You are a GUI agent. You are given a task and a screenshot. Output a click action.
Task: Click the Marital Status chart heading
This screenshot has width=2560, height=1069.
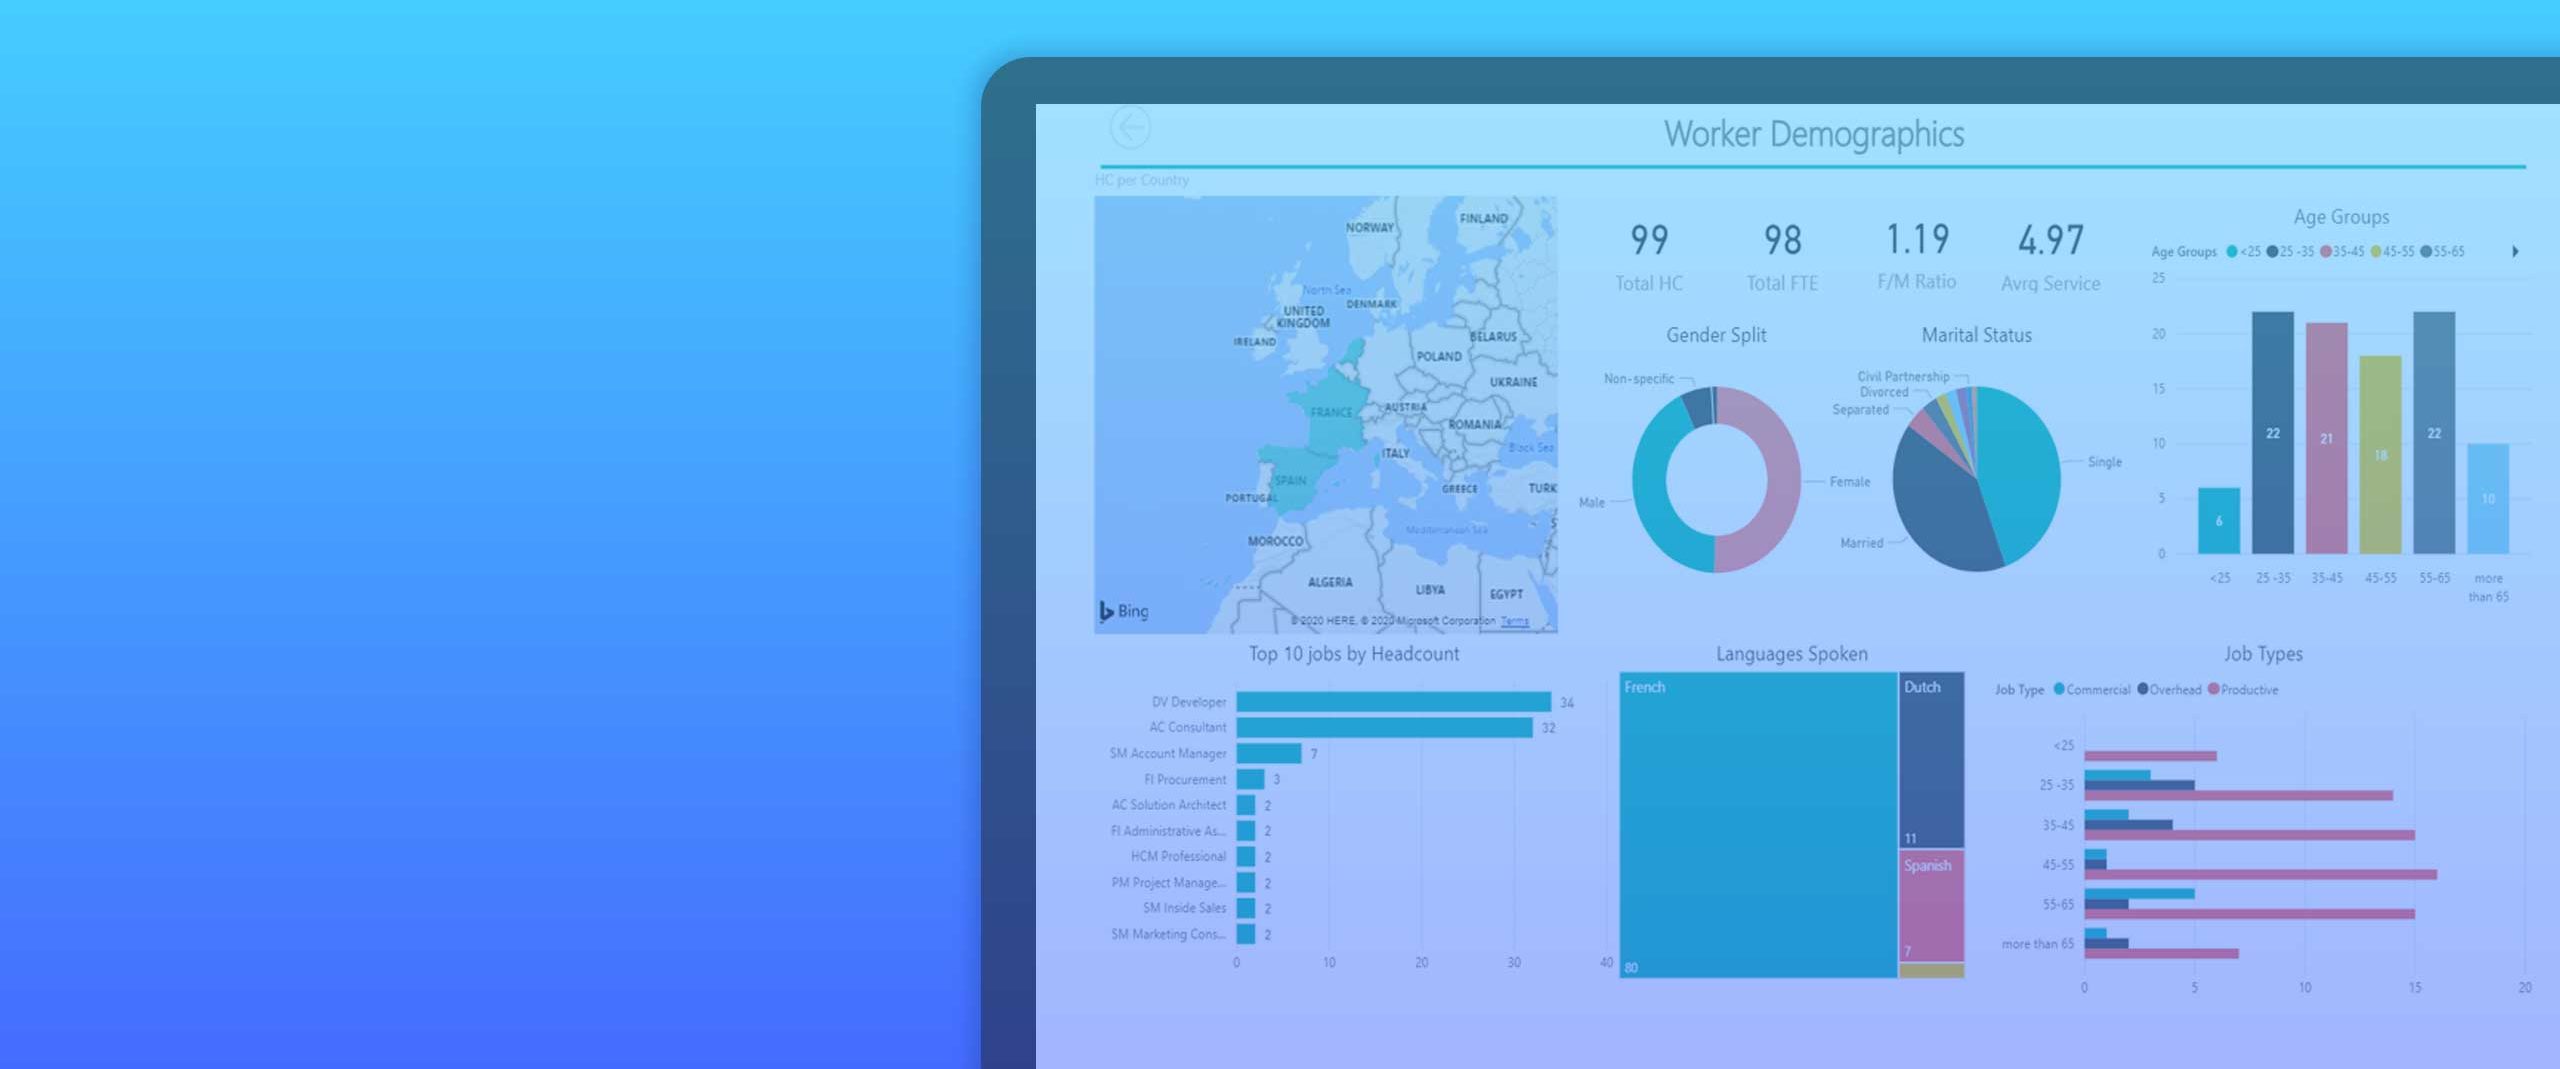pos(1977,335)
